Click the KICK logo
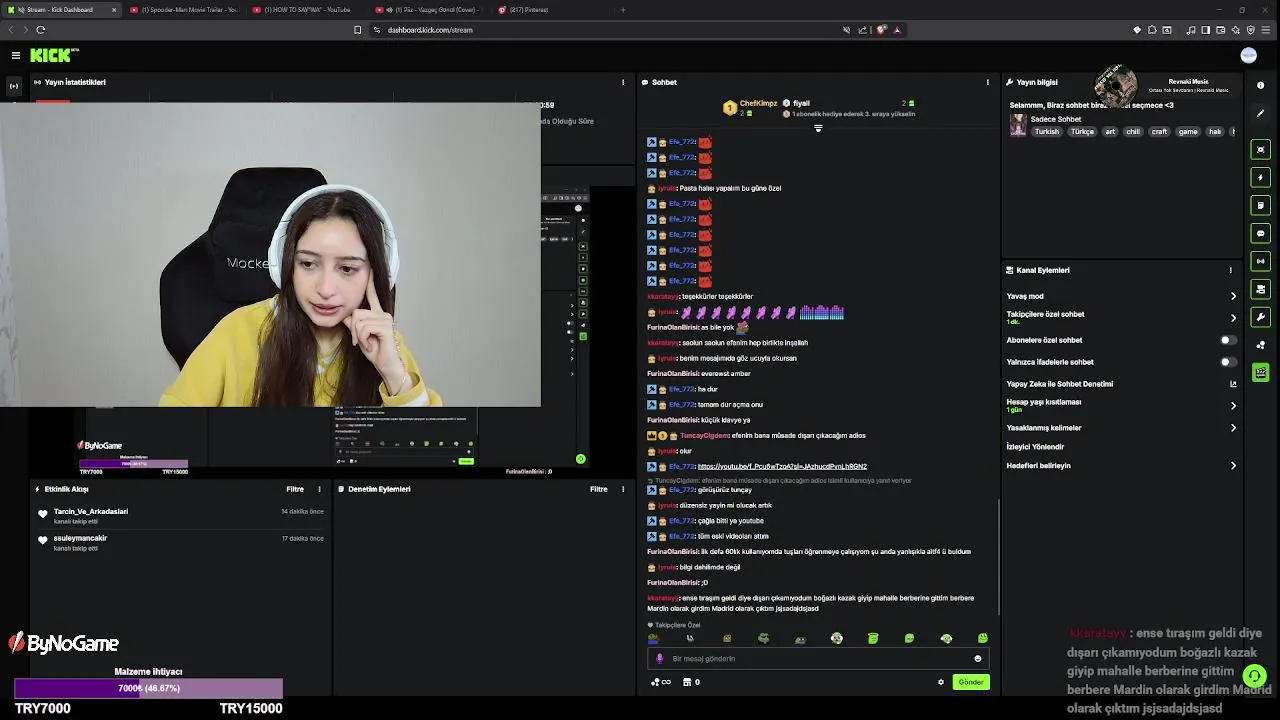This screenshot has height=720, width=1280. 54,55
